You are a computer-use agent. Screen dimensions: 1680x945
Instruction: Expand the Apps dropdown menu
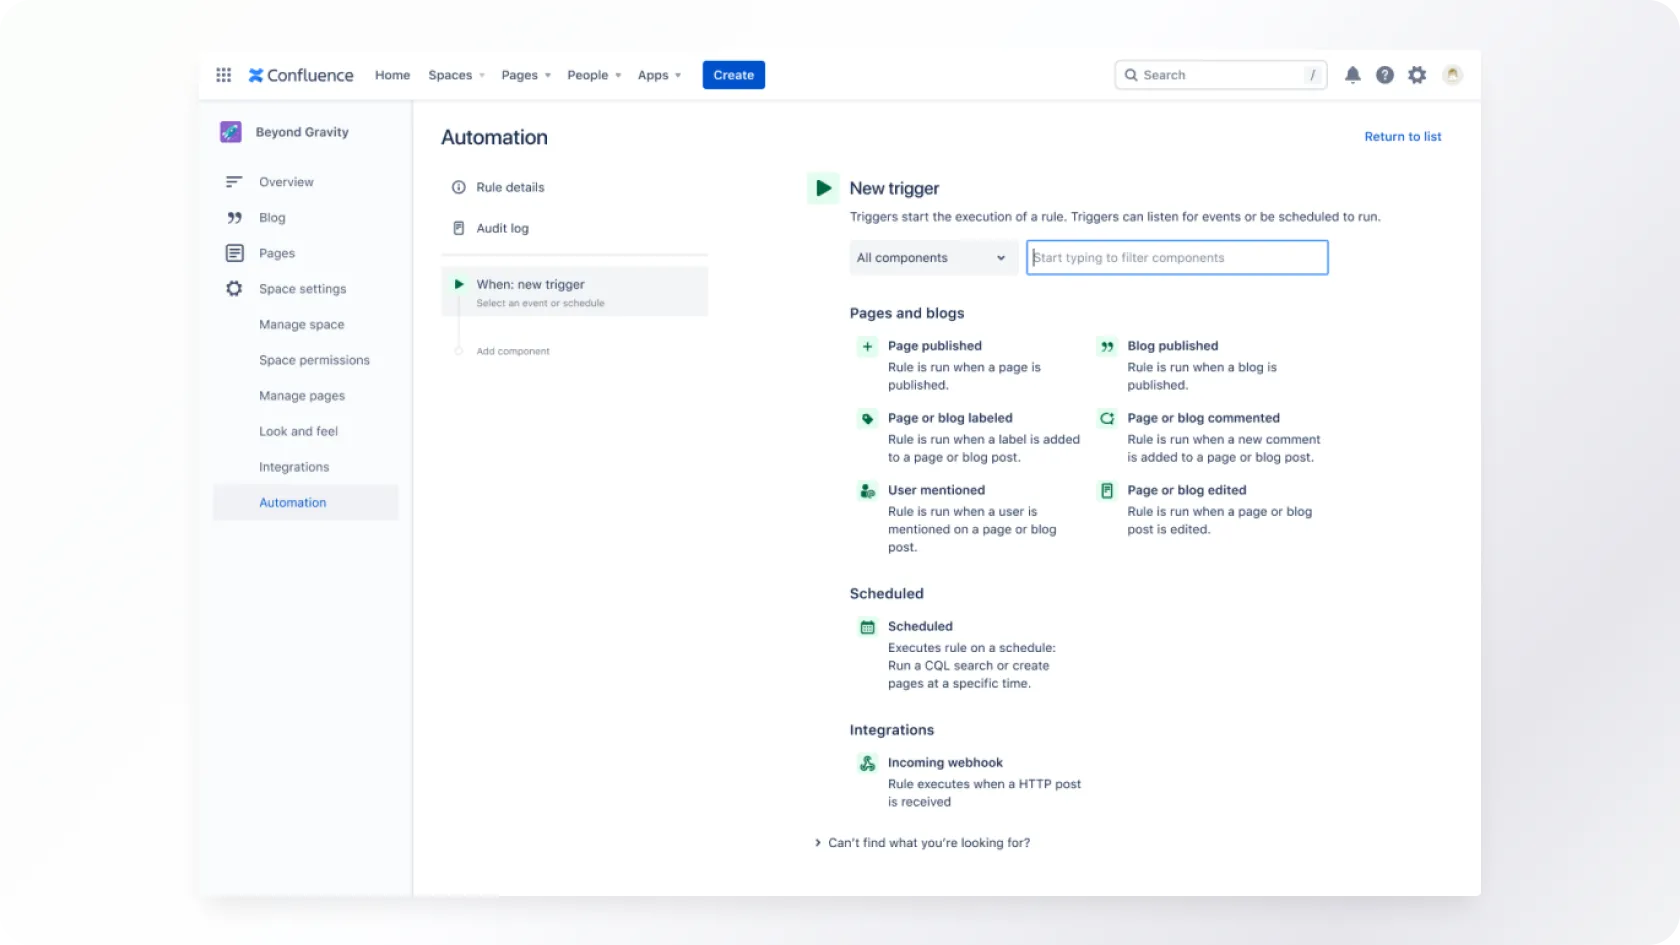[x=659, y=75]
